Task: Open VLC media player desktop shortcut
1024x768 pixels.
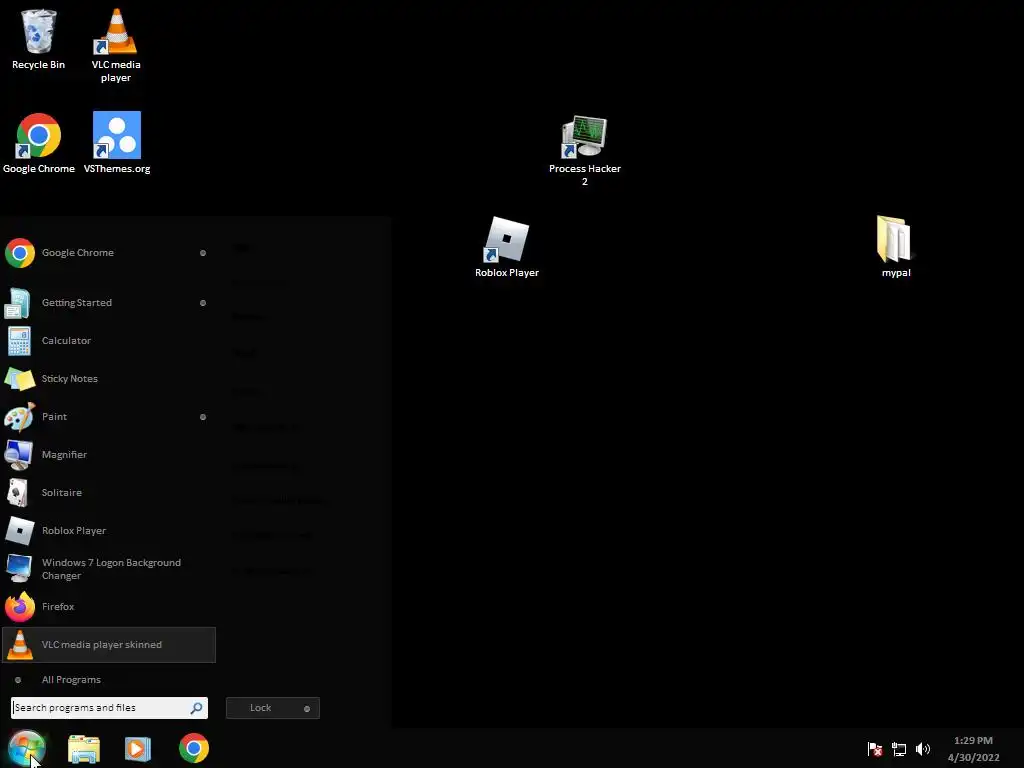Action: [x=116, y=46]
